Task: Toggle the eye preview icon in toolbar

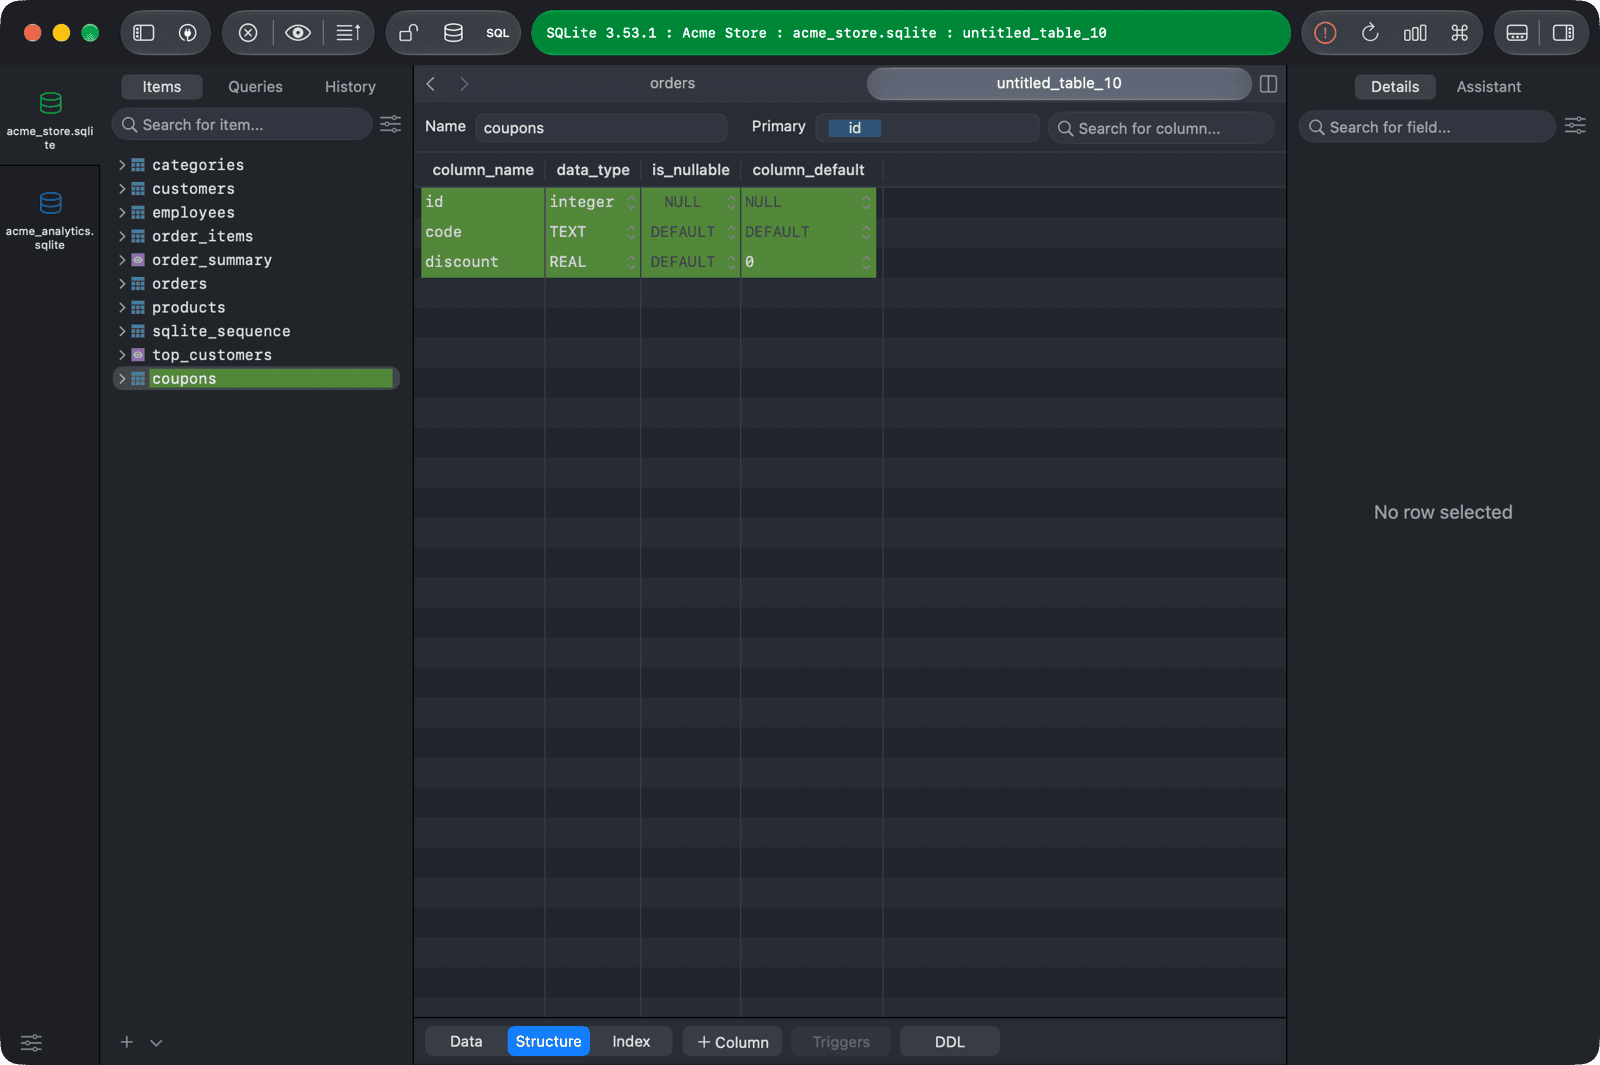Action: 298,33
